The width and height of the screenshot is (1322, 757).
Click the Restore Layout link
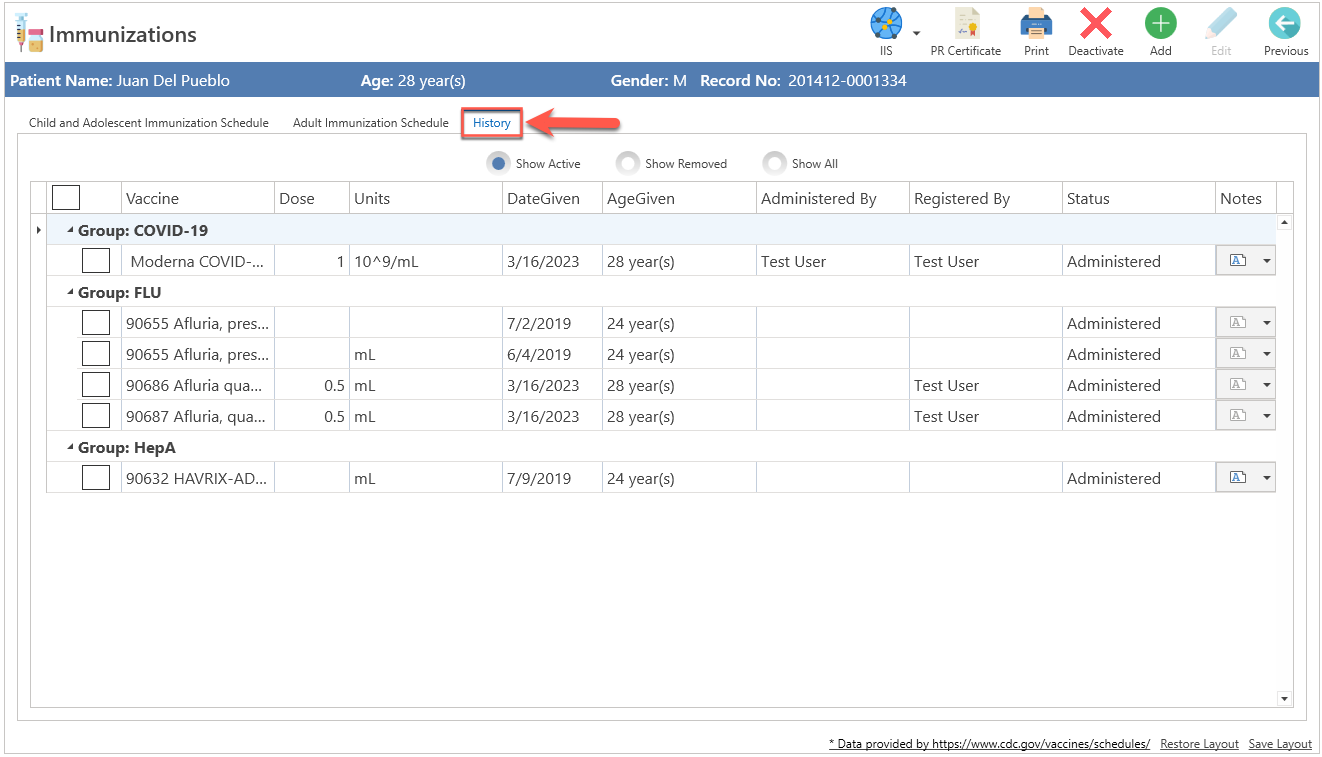coord(1199,744)
